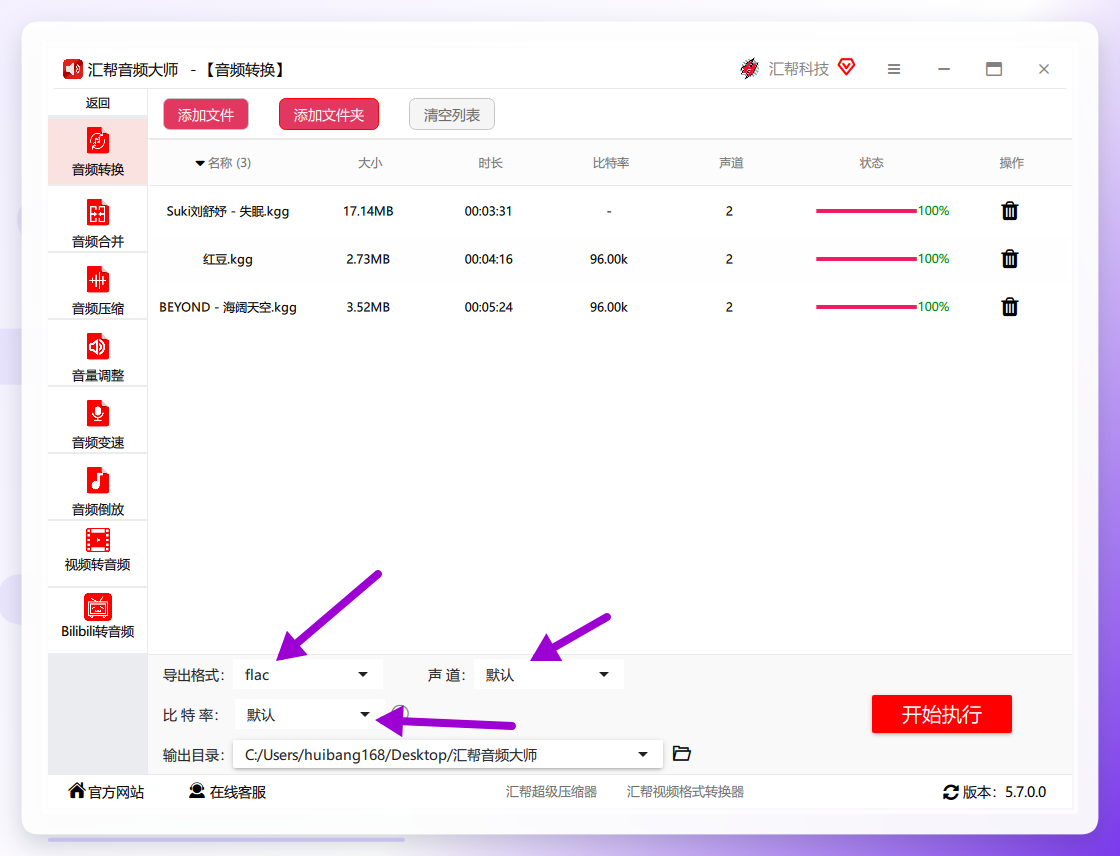Click the 操作 column header
This screenshot has height=856, width=1120.
[x=1011, y=163]
